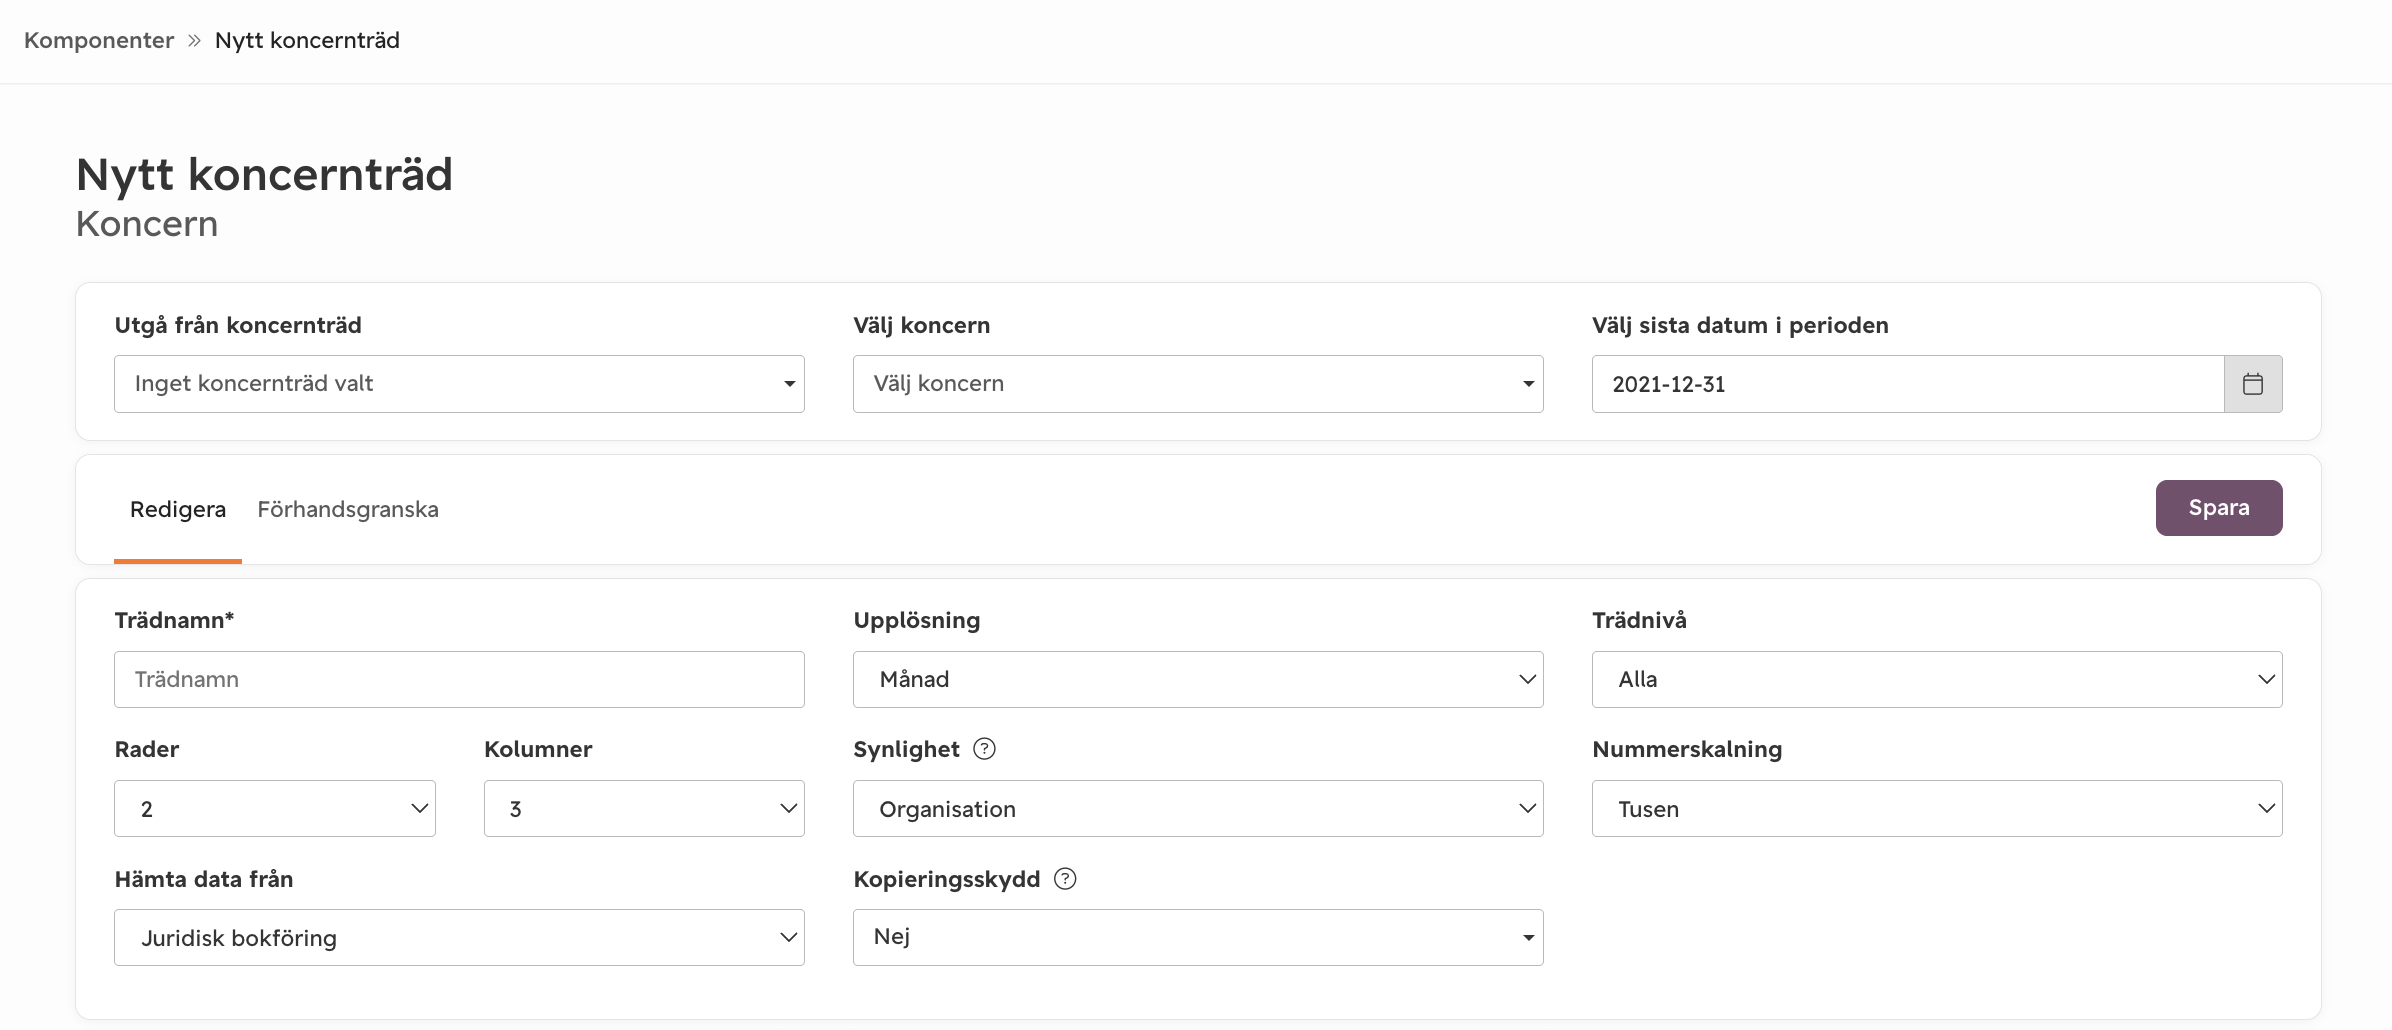Image resolution: width=2392 pixels, height=1030 pixels.
Task: Click the Trädnivå label
Action: pos(1639,620)
